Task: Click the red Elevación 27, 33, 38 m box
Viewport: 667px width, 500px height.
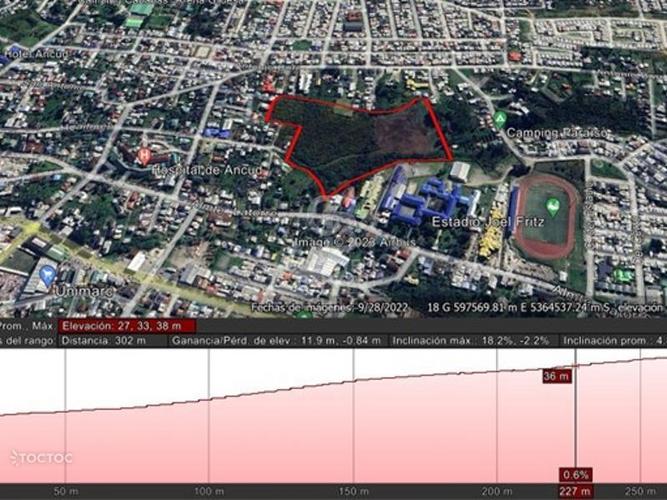Action: tap(126, 325)
